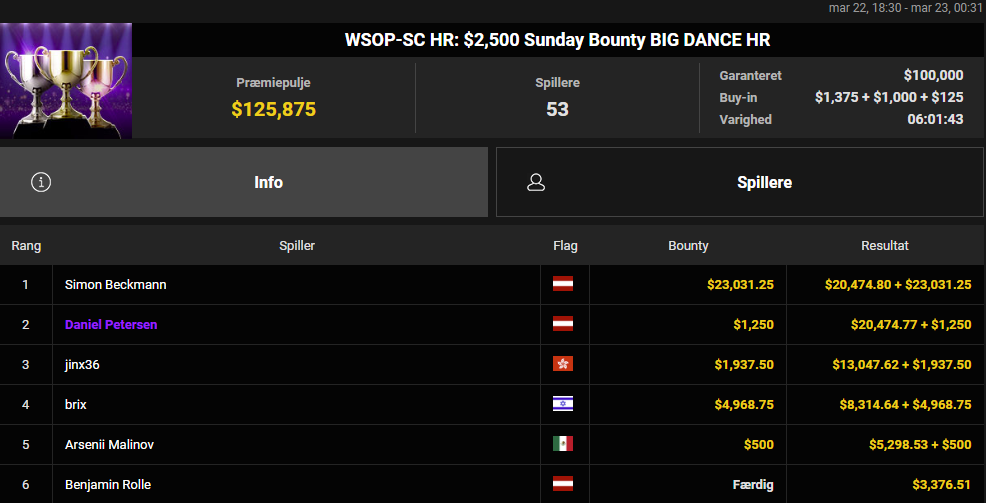The height and width of the screenshot is (503, 986).
Task: Click the Israel flag beside brix
Action: 563,404
